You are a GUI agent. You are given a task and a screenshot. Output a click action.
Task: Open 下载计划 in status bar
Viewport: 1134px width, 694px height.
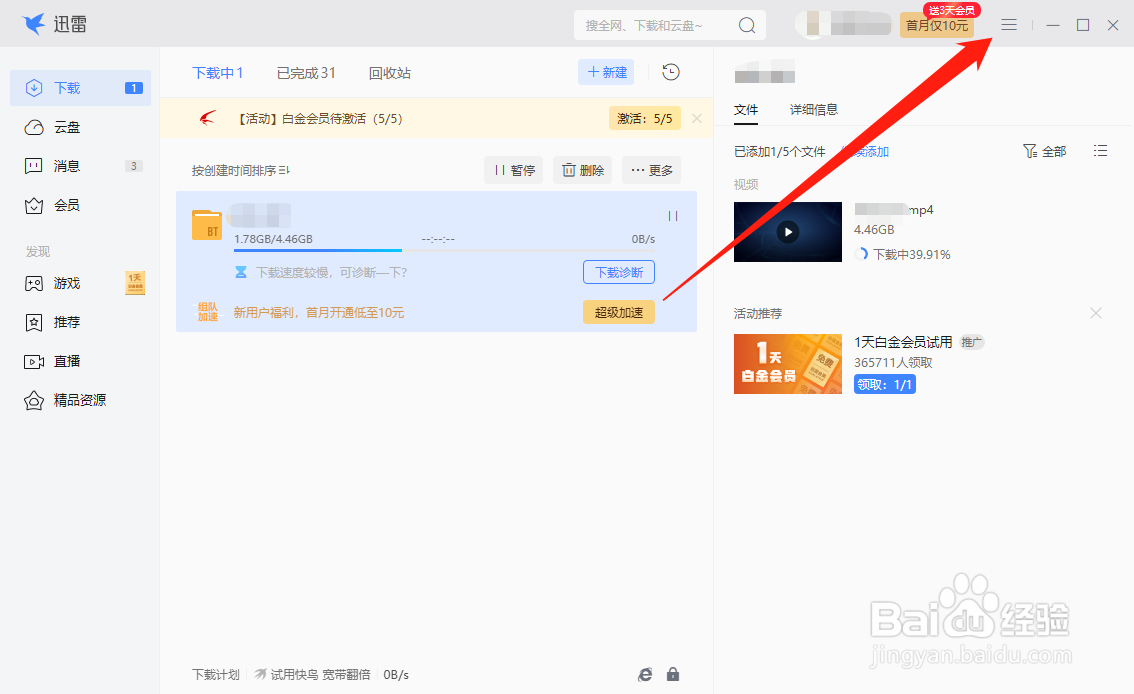click(216, 674)
